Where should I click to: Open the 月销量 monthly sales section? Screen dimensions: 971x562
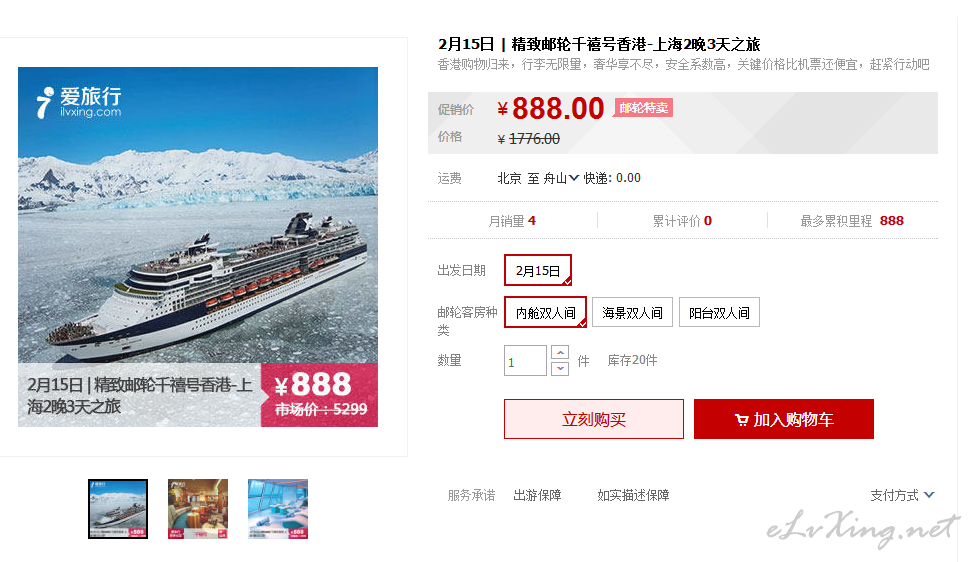point(512,221)
